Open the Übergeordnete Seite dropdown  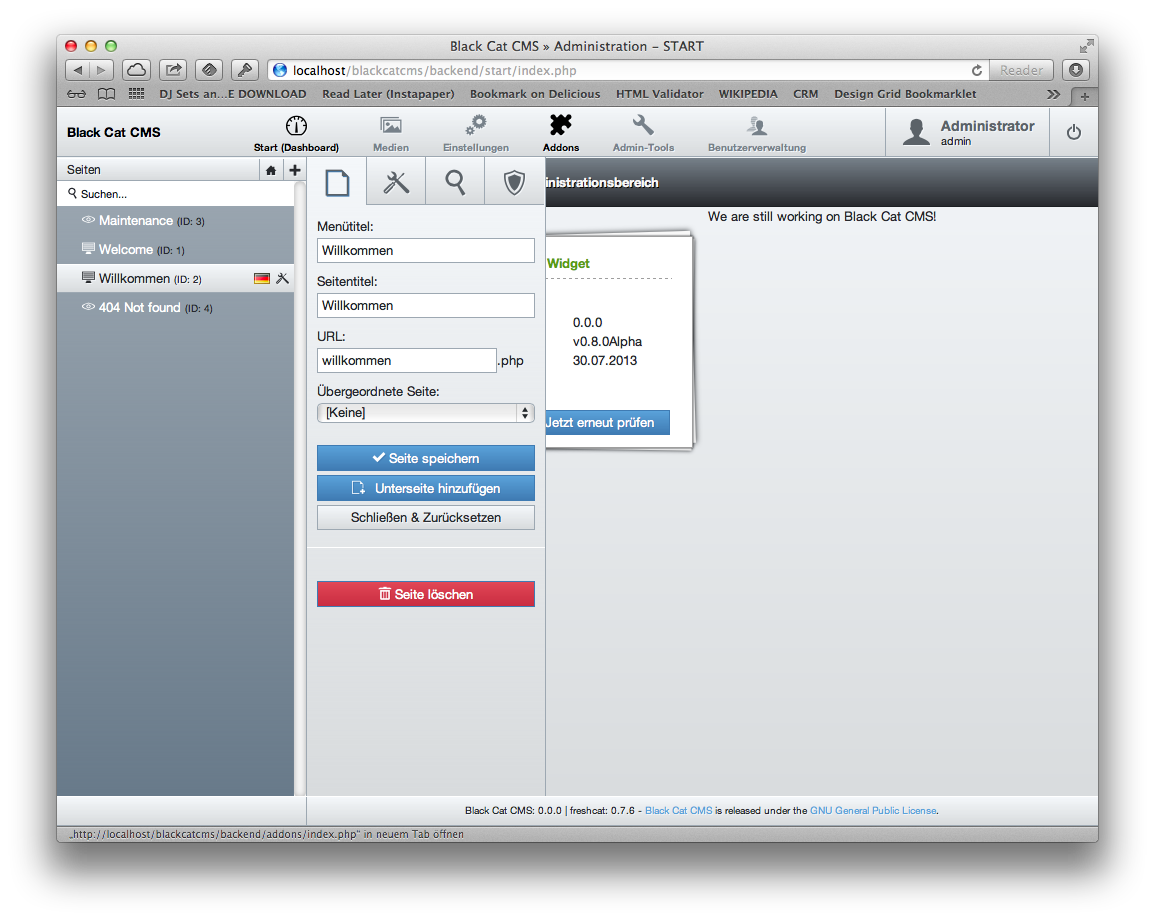(x=426, y=413)
